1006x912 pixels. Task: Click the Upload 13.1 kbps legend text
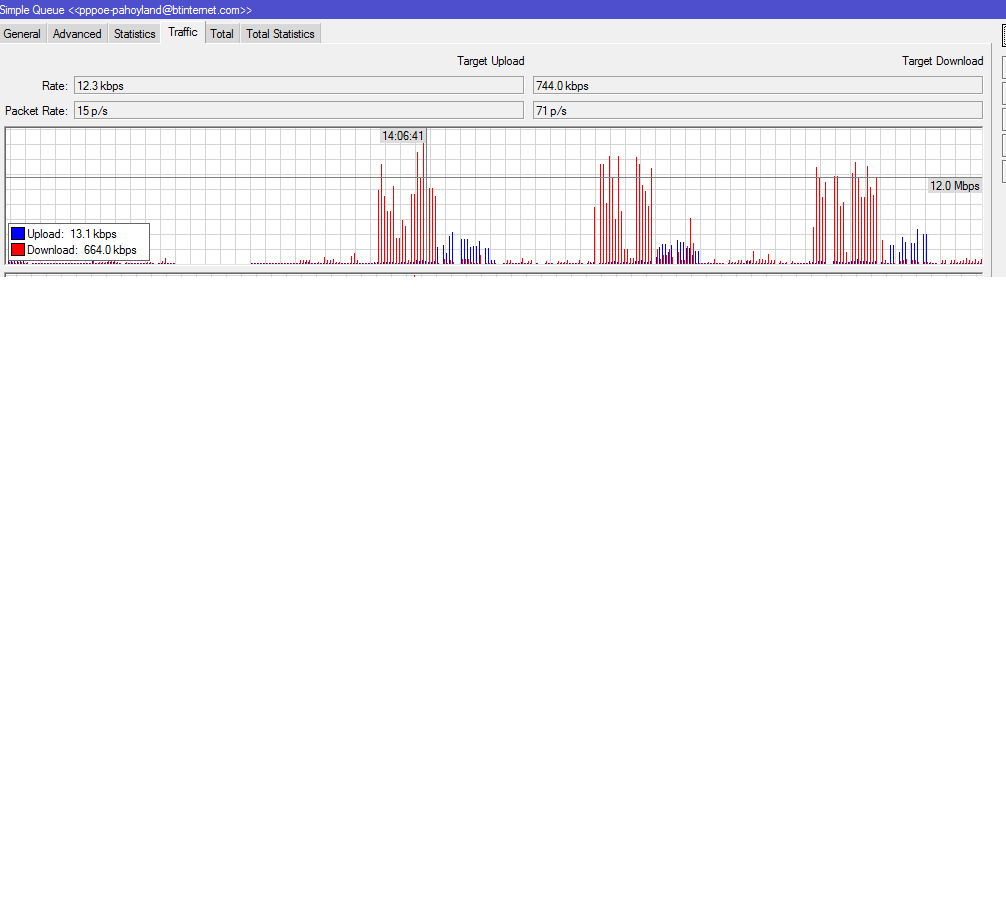[72, 234]
